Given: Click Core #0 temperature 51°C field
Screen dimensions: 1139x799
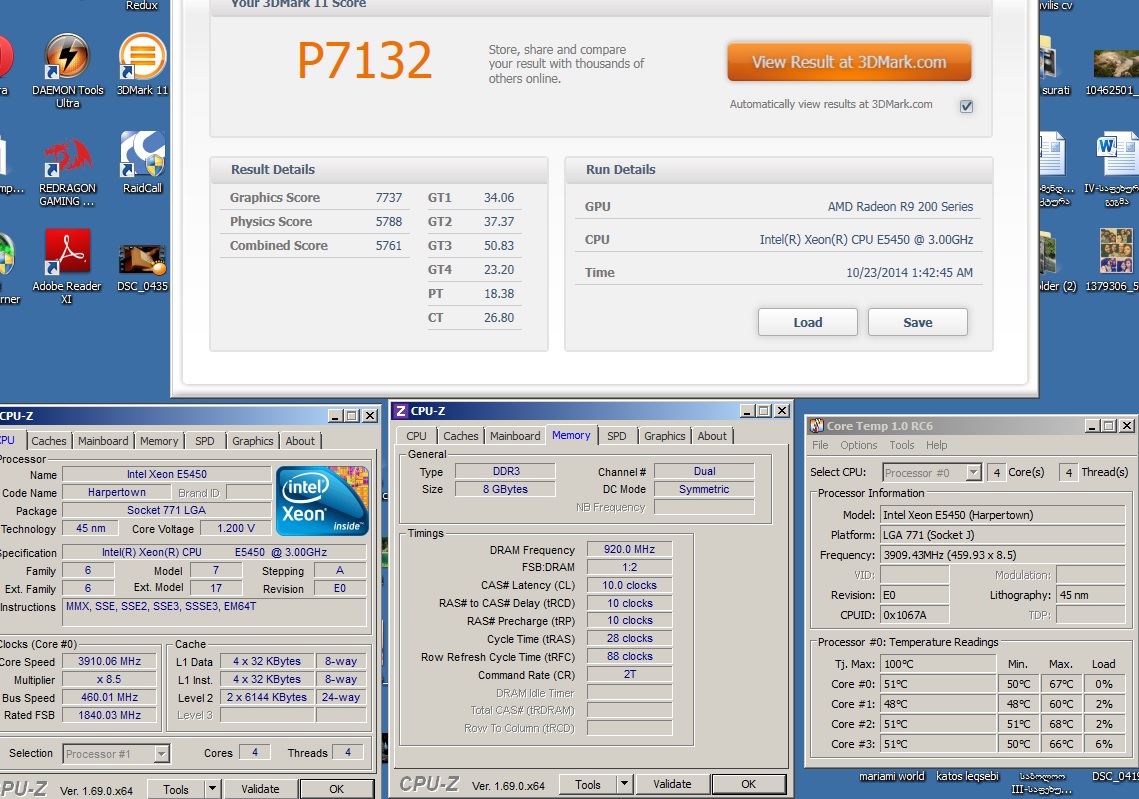Looking at the screenshot, I should (x=938, y=684).
